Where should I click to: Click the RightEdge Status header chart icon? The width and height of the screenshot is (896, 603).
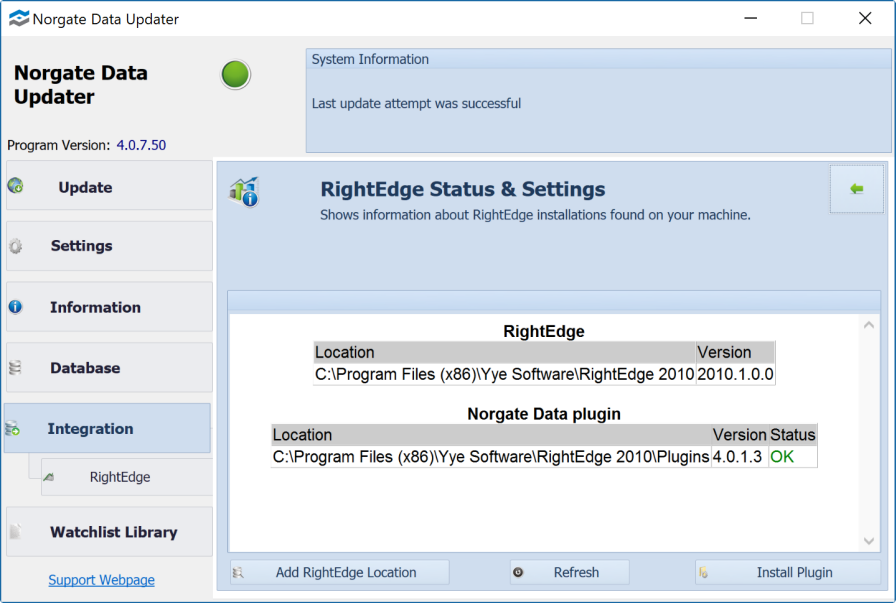(244, 191)
